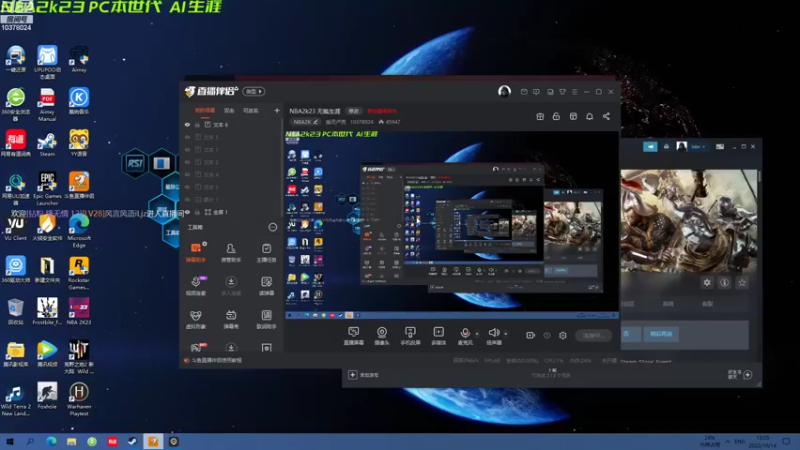
Task: Add a new scene with the plus icon
Action: point(277,110)
